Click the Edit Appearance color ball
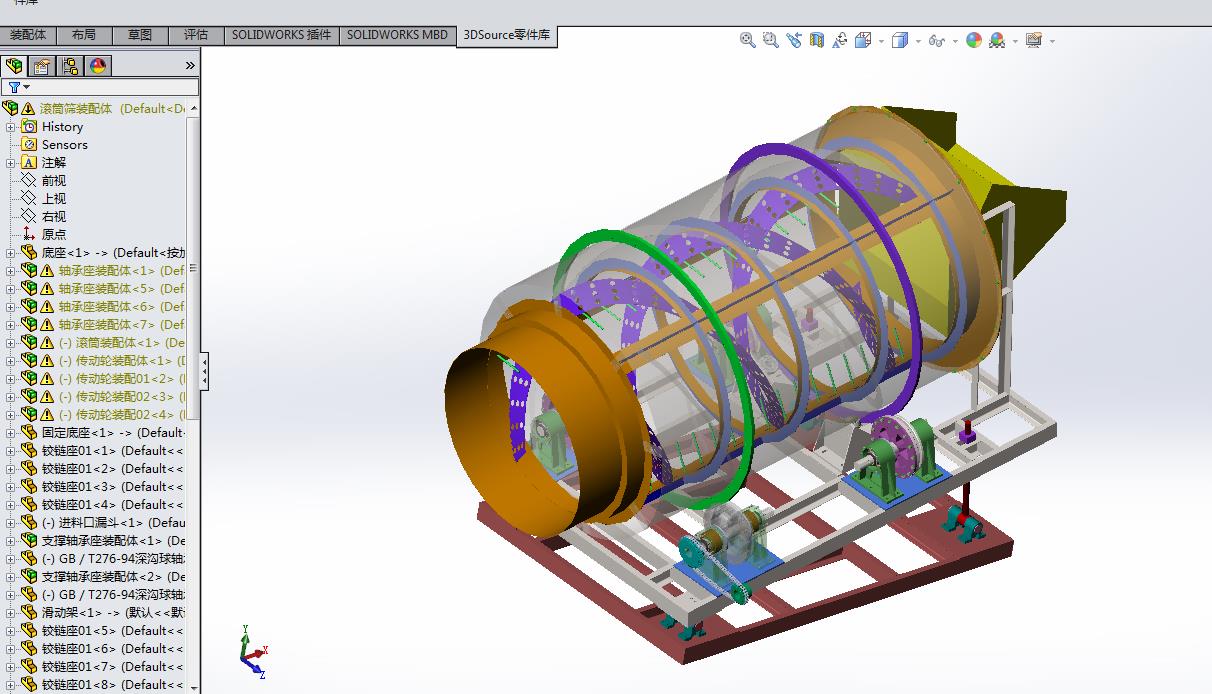Image resolution: width=1212 pixels, height=694 pixels. point(973,40)
